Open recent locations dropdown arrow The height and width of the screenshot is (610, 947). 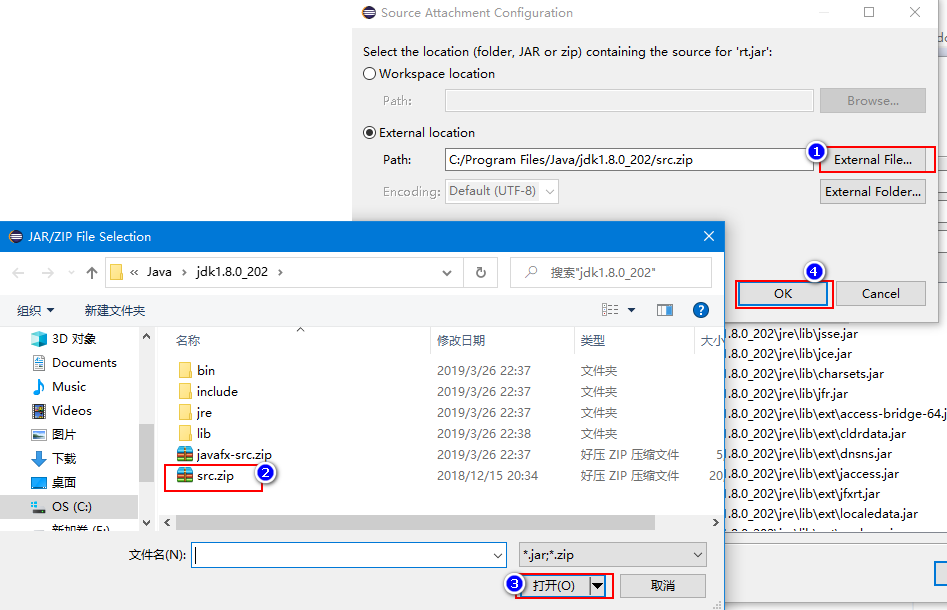pyautogui.click(x=71, y=273)
